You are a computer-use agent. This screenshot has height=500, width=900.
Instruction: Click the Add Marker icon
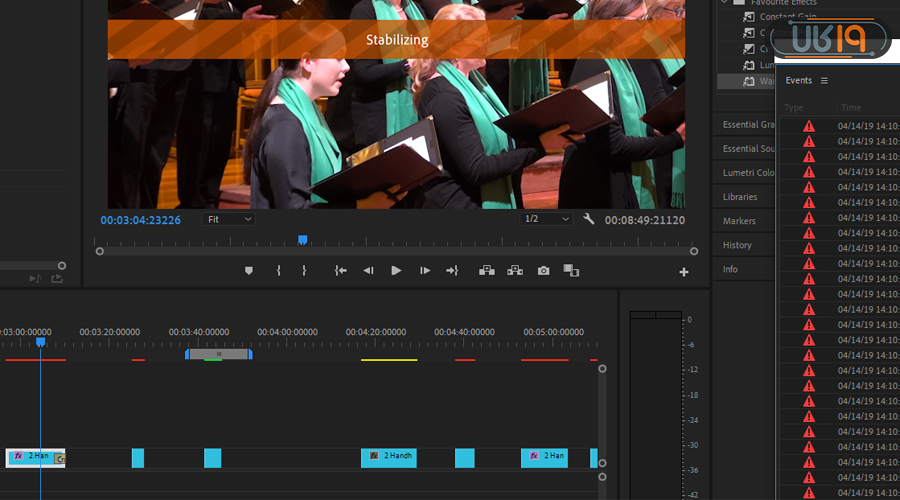[x=249, y=271]
